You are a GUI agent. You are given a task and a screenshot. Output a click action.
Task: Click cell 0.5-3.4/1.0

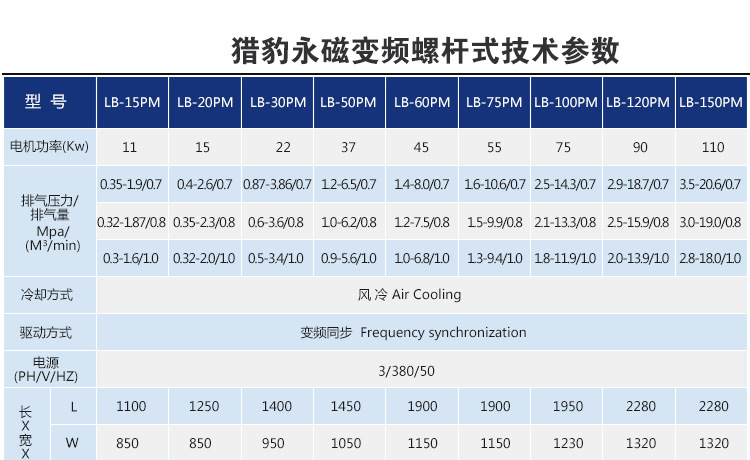(276, 258)
